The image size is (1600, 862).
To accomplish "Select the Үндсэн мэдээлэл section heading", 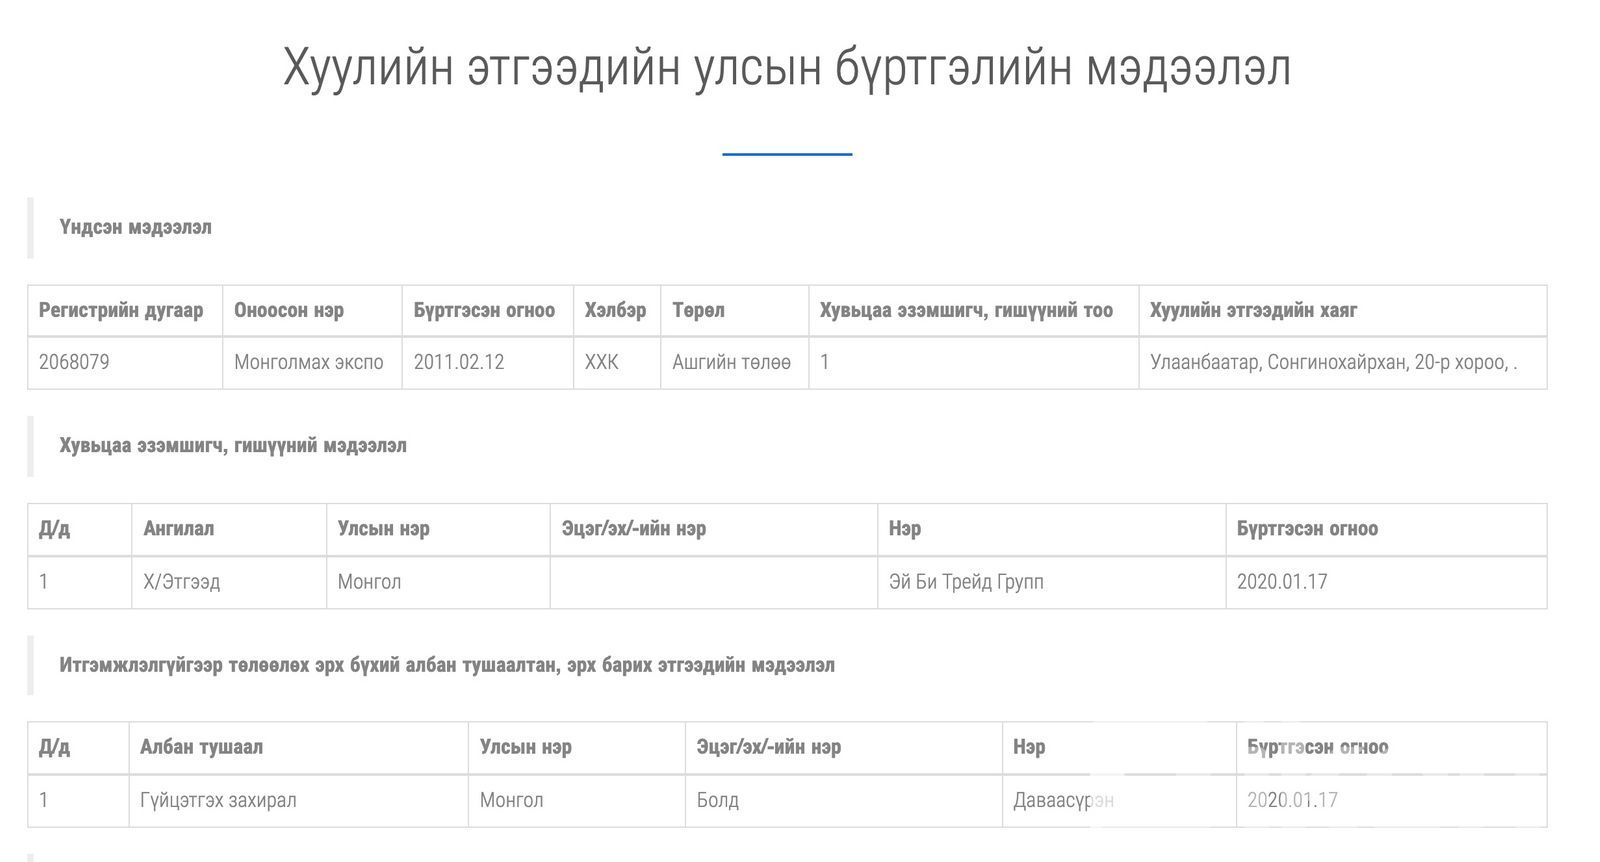I will point(135,227).
